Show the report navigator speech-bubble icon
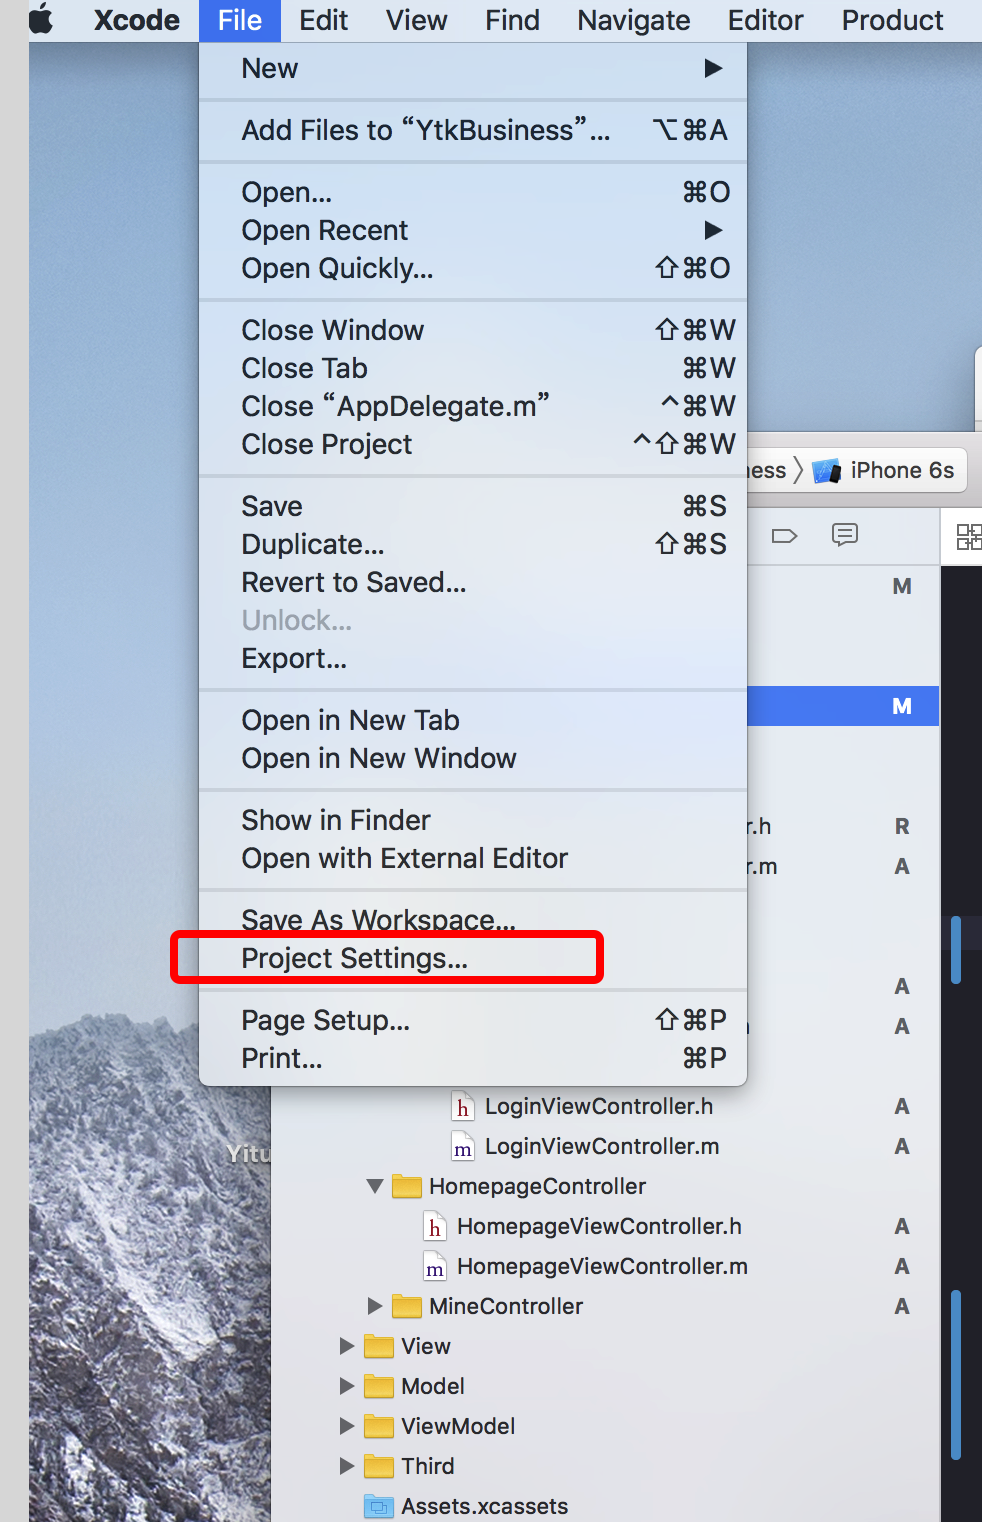This screenshot has height=1522, width=982. tap(845, 535)
